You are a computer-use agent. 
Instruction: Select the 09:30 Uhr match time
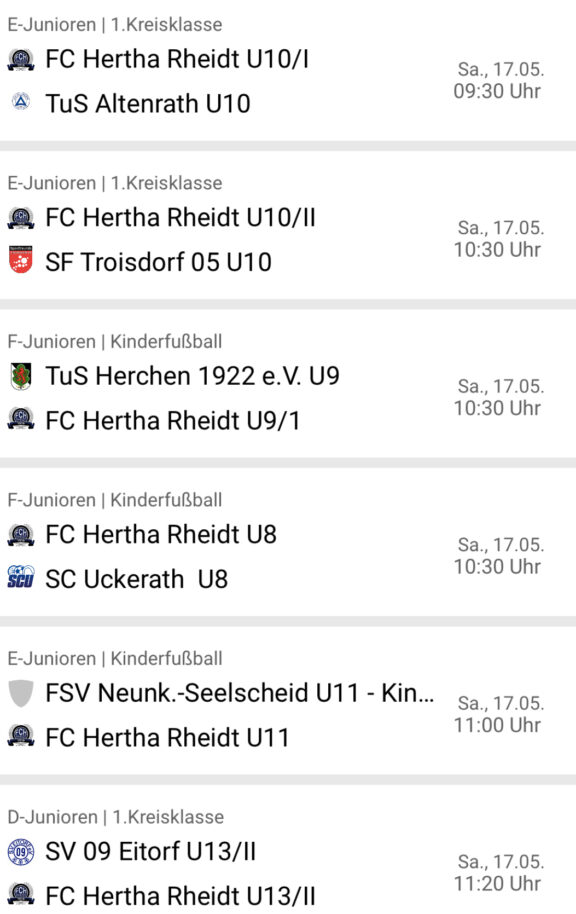pyautogui.click(x=497, y=91)
